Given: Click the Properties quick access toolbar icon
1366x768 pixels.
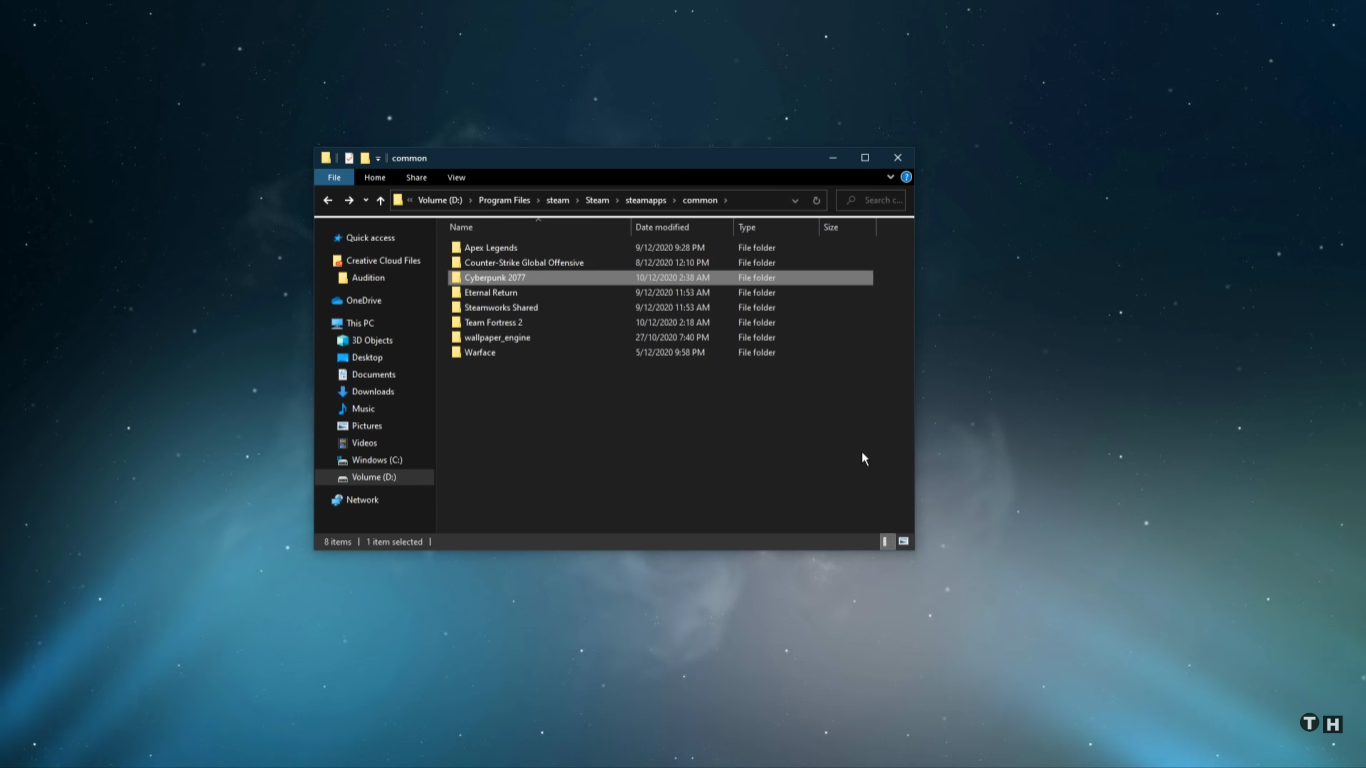Looking at the screenshot, I should (349, 158).
